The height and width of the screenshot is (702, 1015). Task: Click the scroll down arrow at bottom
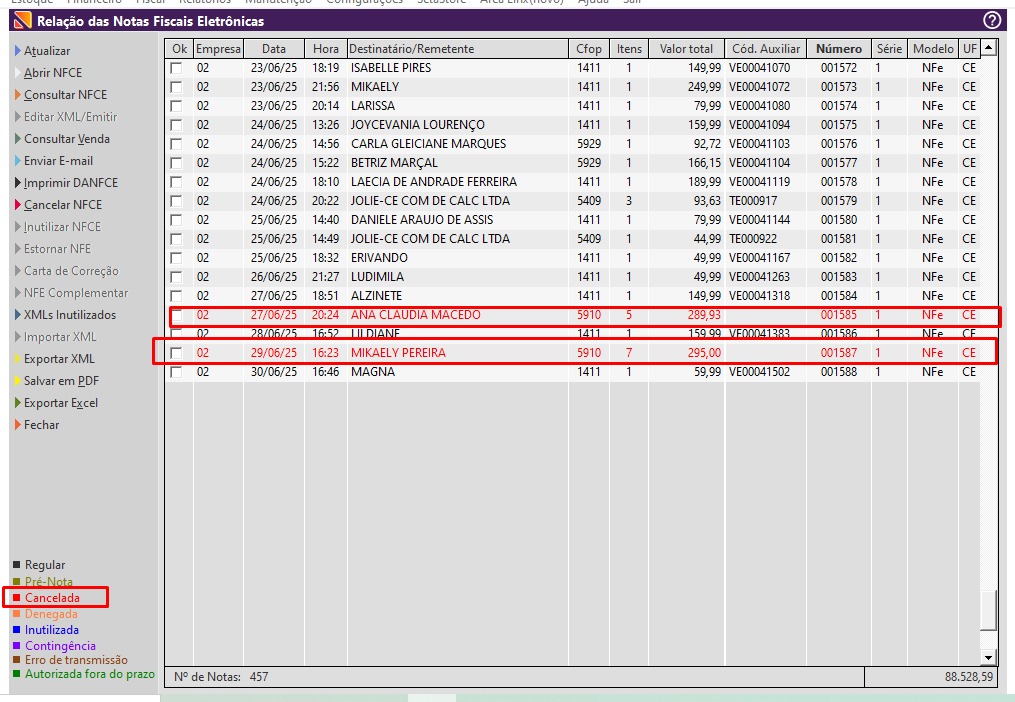click(x=988, y=657)
